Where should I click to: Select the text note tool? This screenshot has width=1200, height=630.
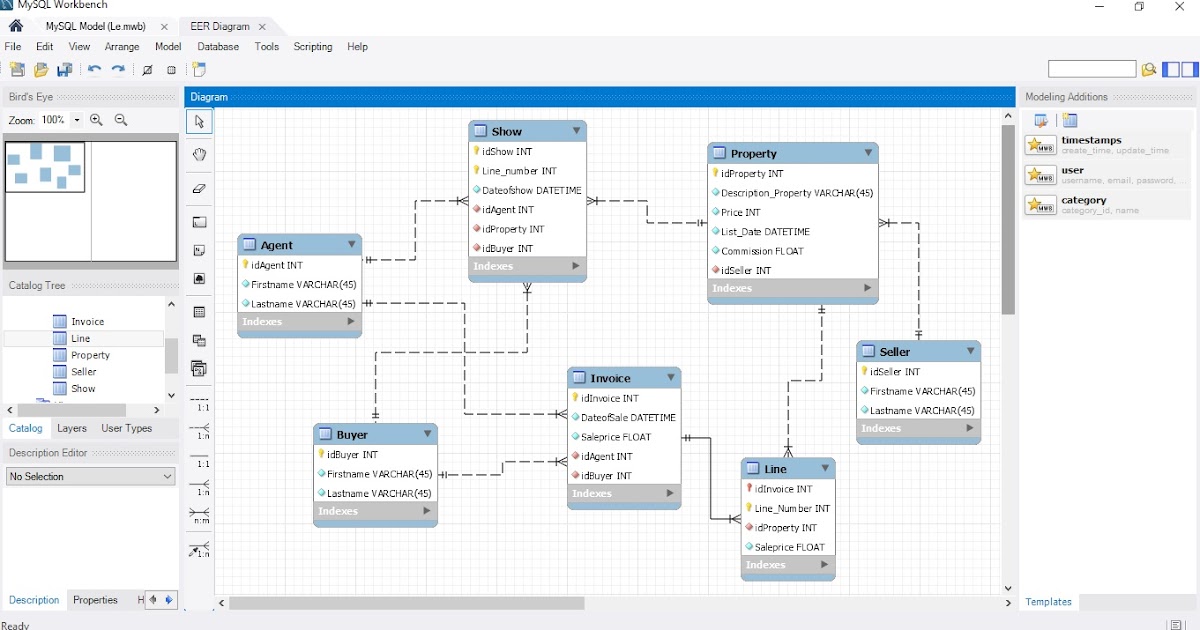(x=199, y=250)
